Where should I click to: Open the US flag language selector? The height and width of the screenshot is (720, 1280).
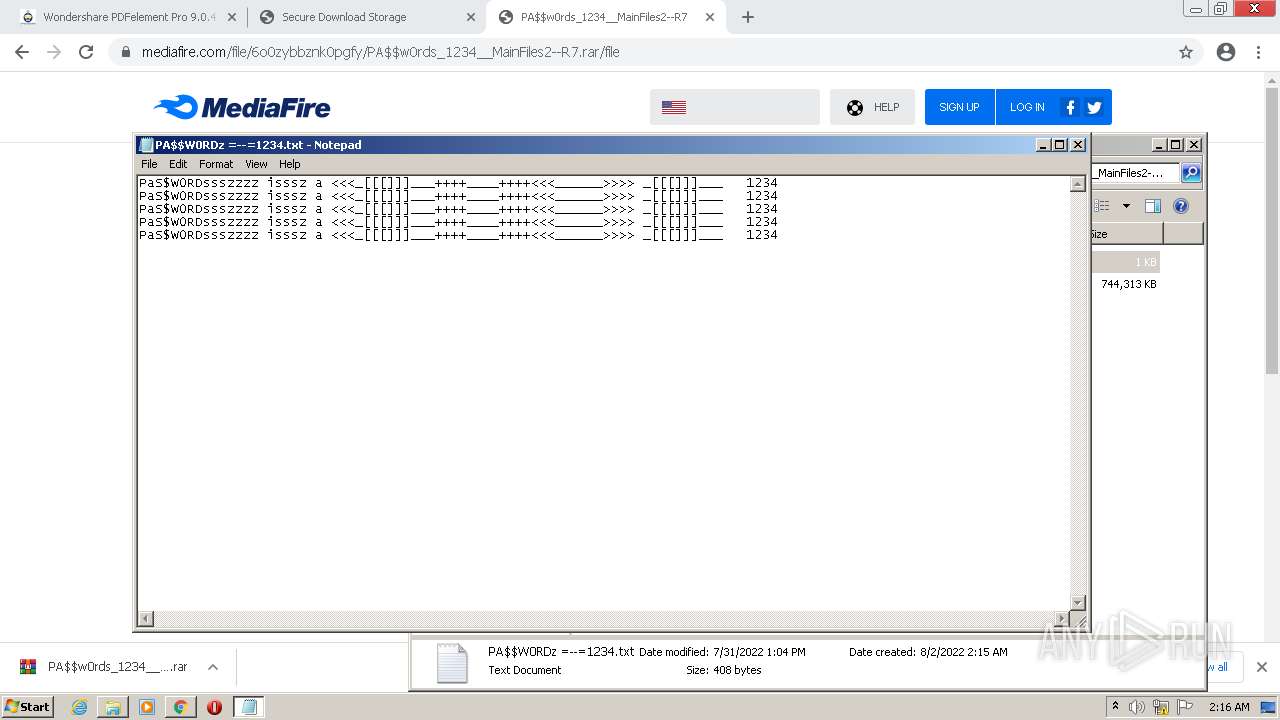734,107
